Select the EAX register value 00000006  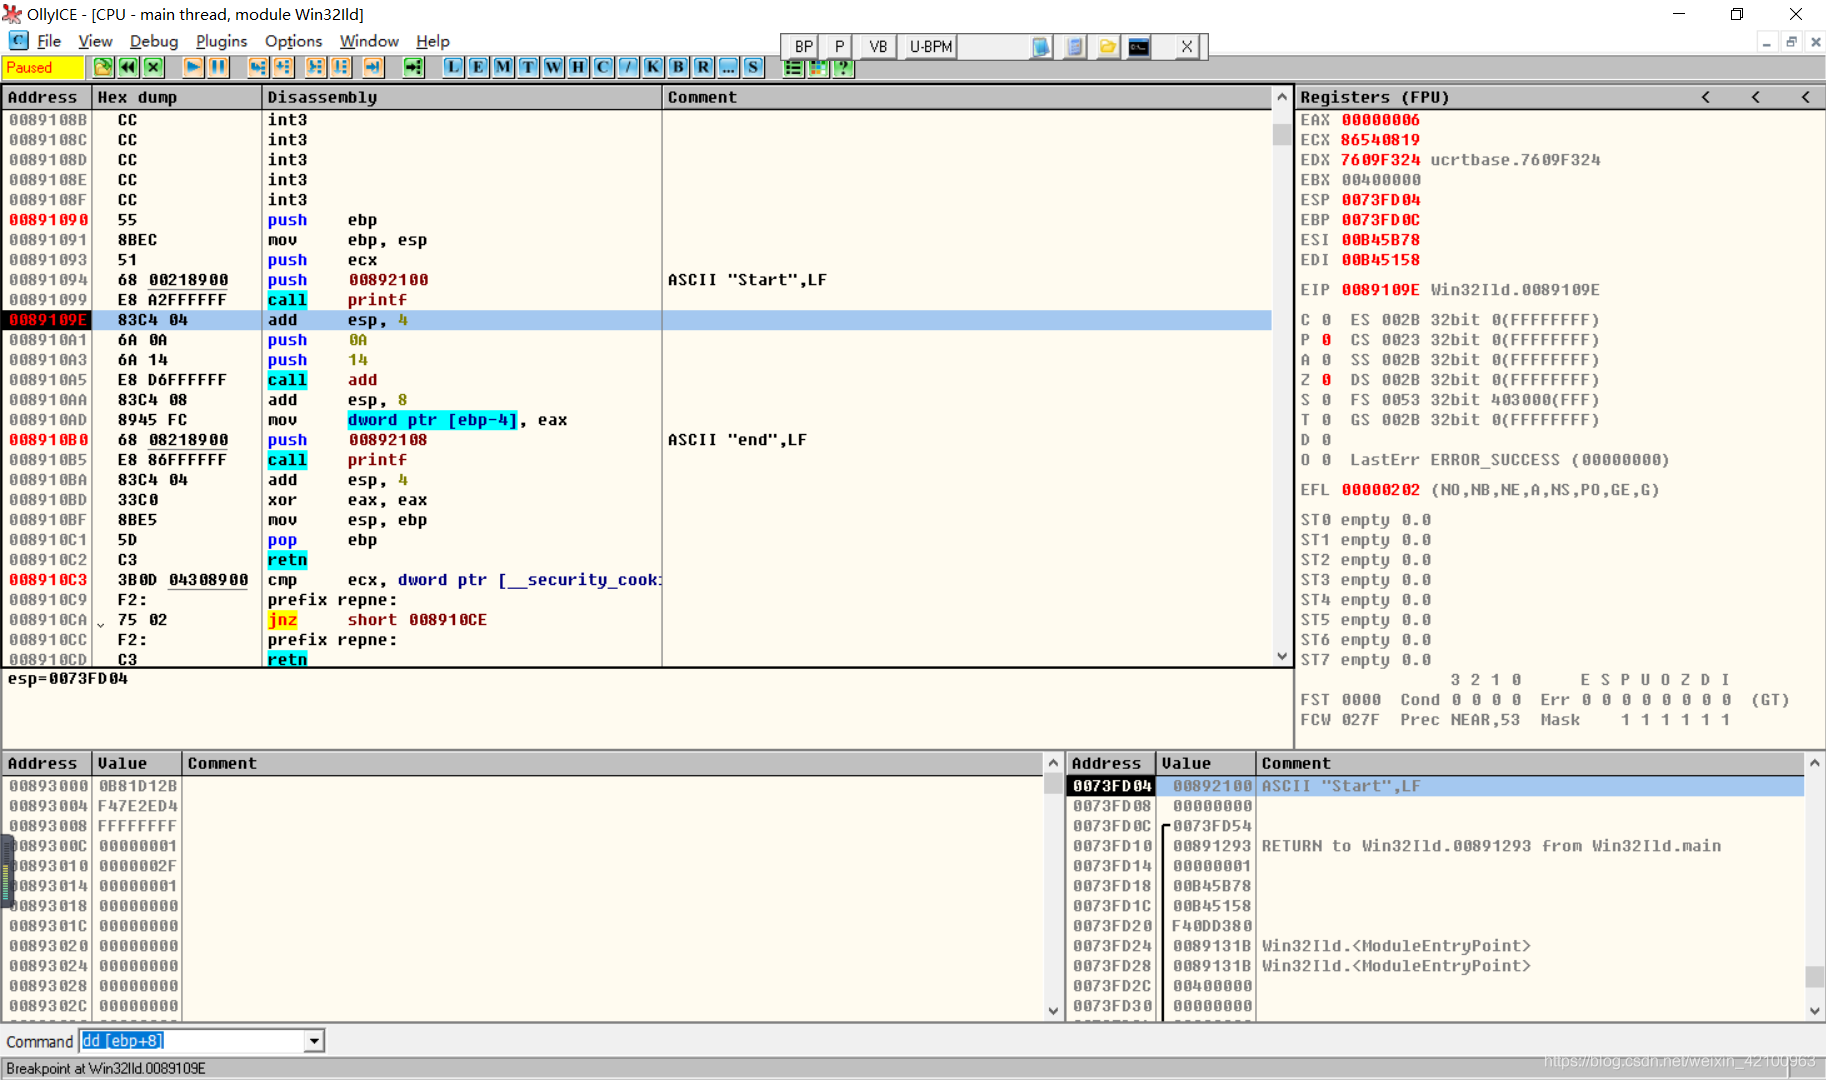[x=1380, y=120]
